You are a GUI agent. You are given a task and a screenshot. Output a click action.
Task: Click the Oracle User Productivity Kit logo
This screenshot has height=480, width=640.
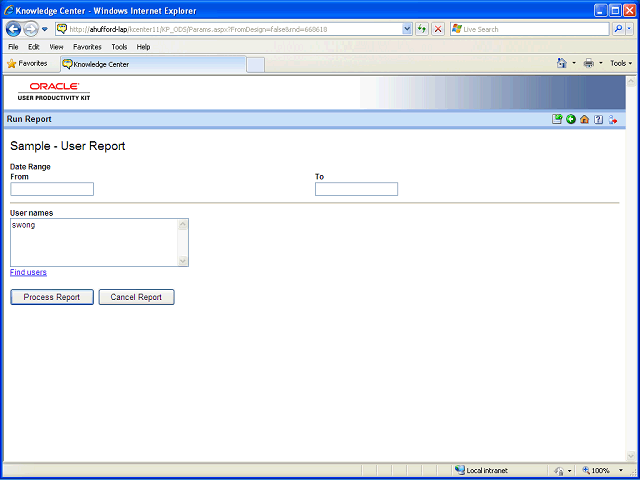point(54,91)
